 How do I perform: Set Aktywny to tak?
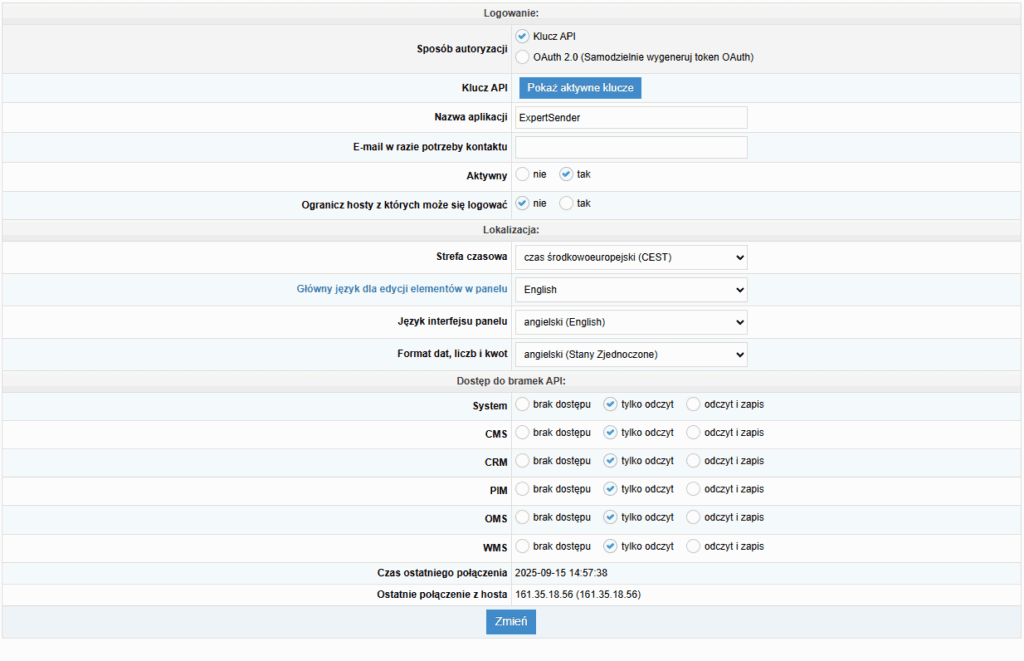[x=566, y=174]
